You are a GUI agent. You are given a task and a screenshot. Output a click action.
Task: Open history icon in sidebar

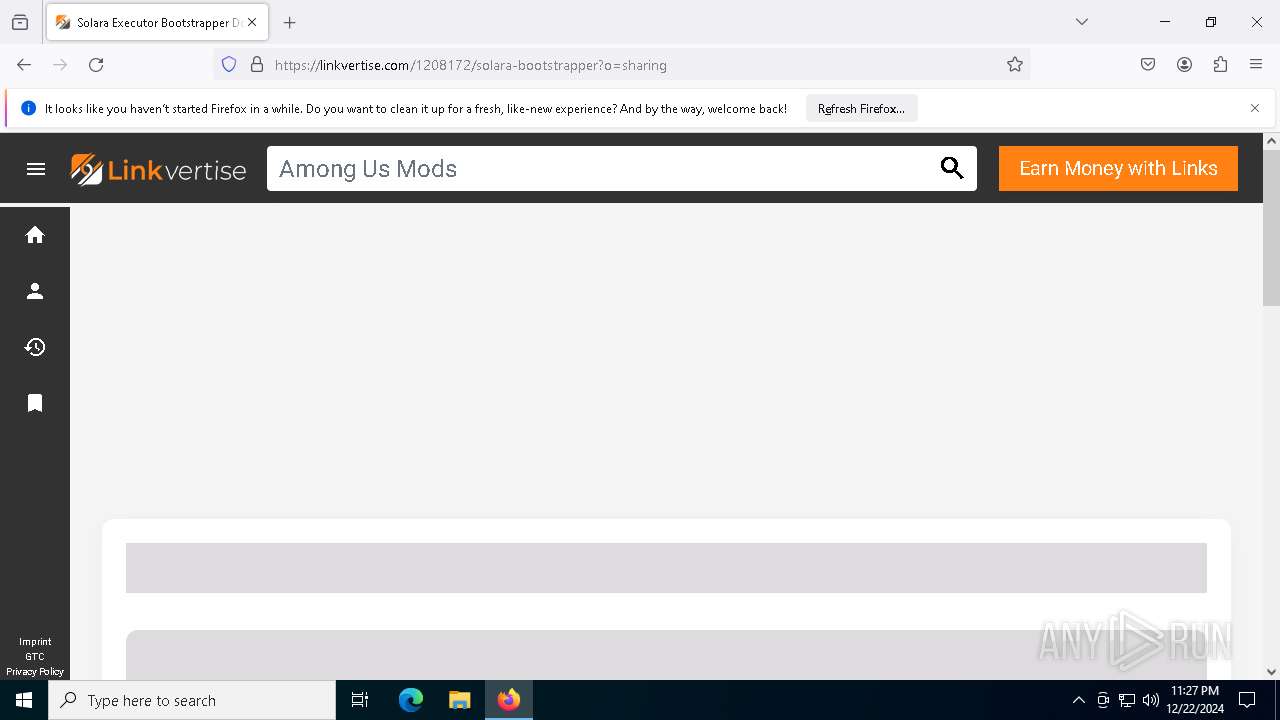point(35,347)
